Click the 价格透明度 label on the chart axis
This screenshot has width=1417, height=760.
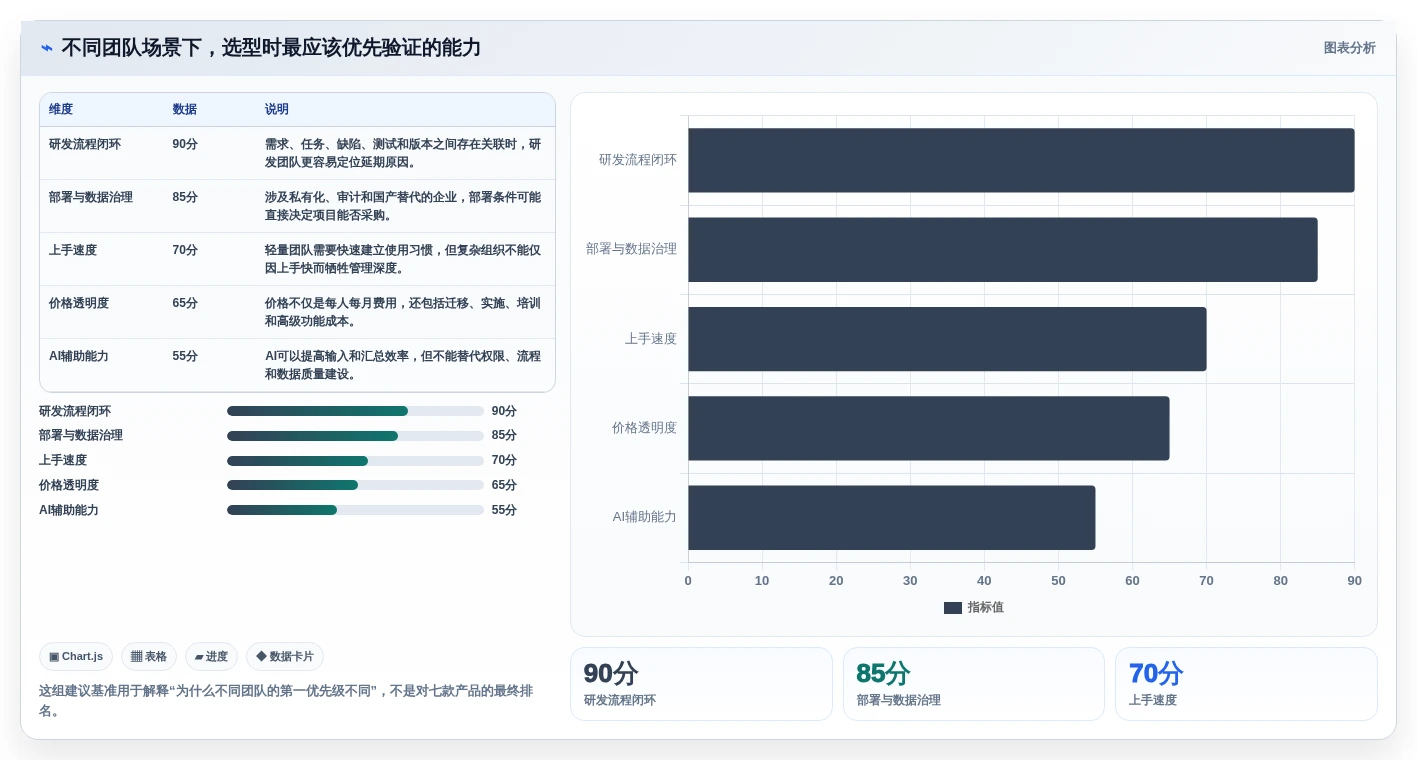point(644,428)
